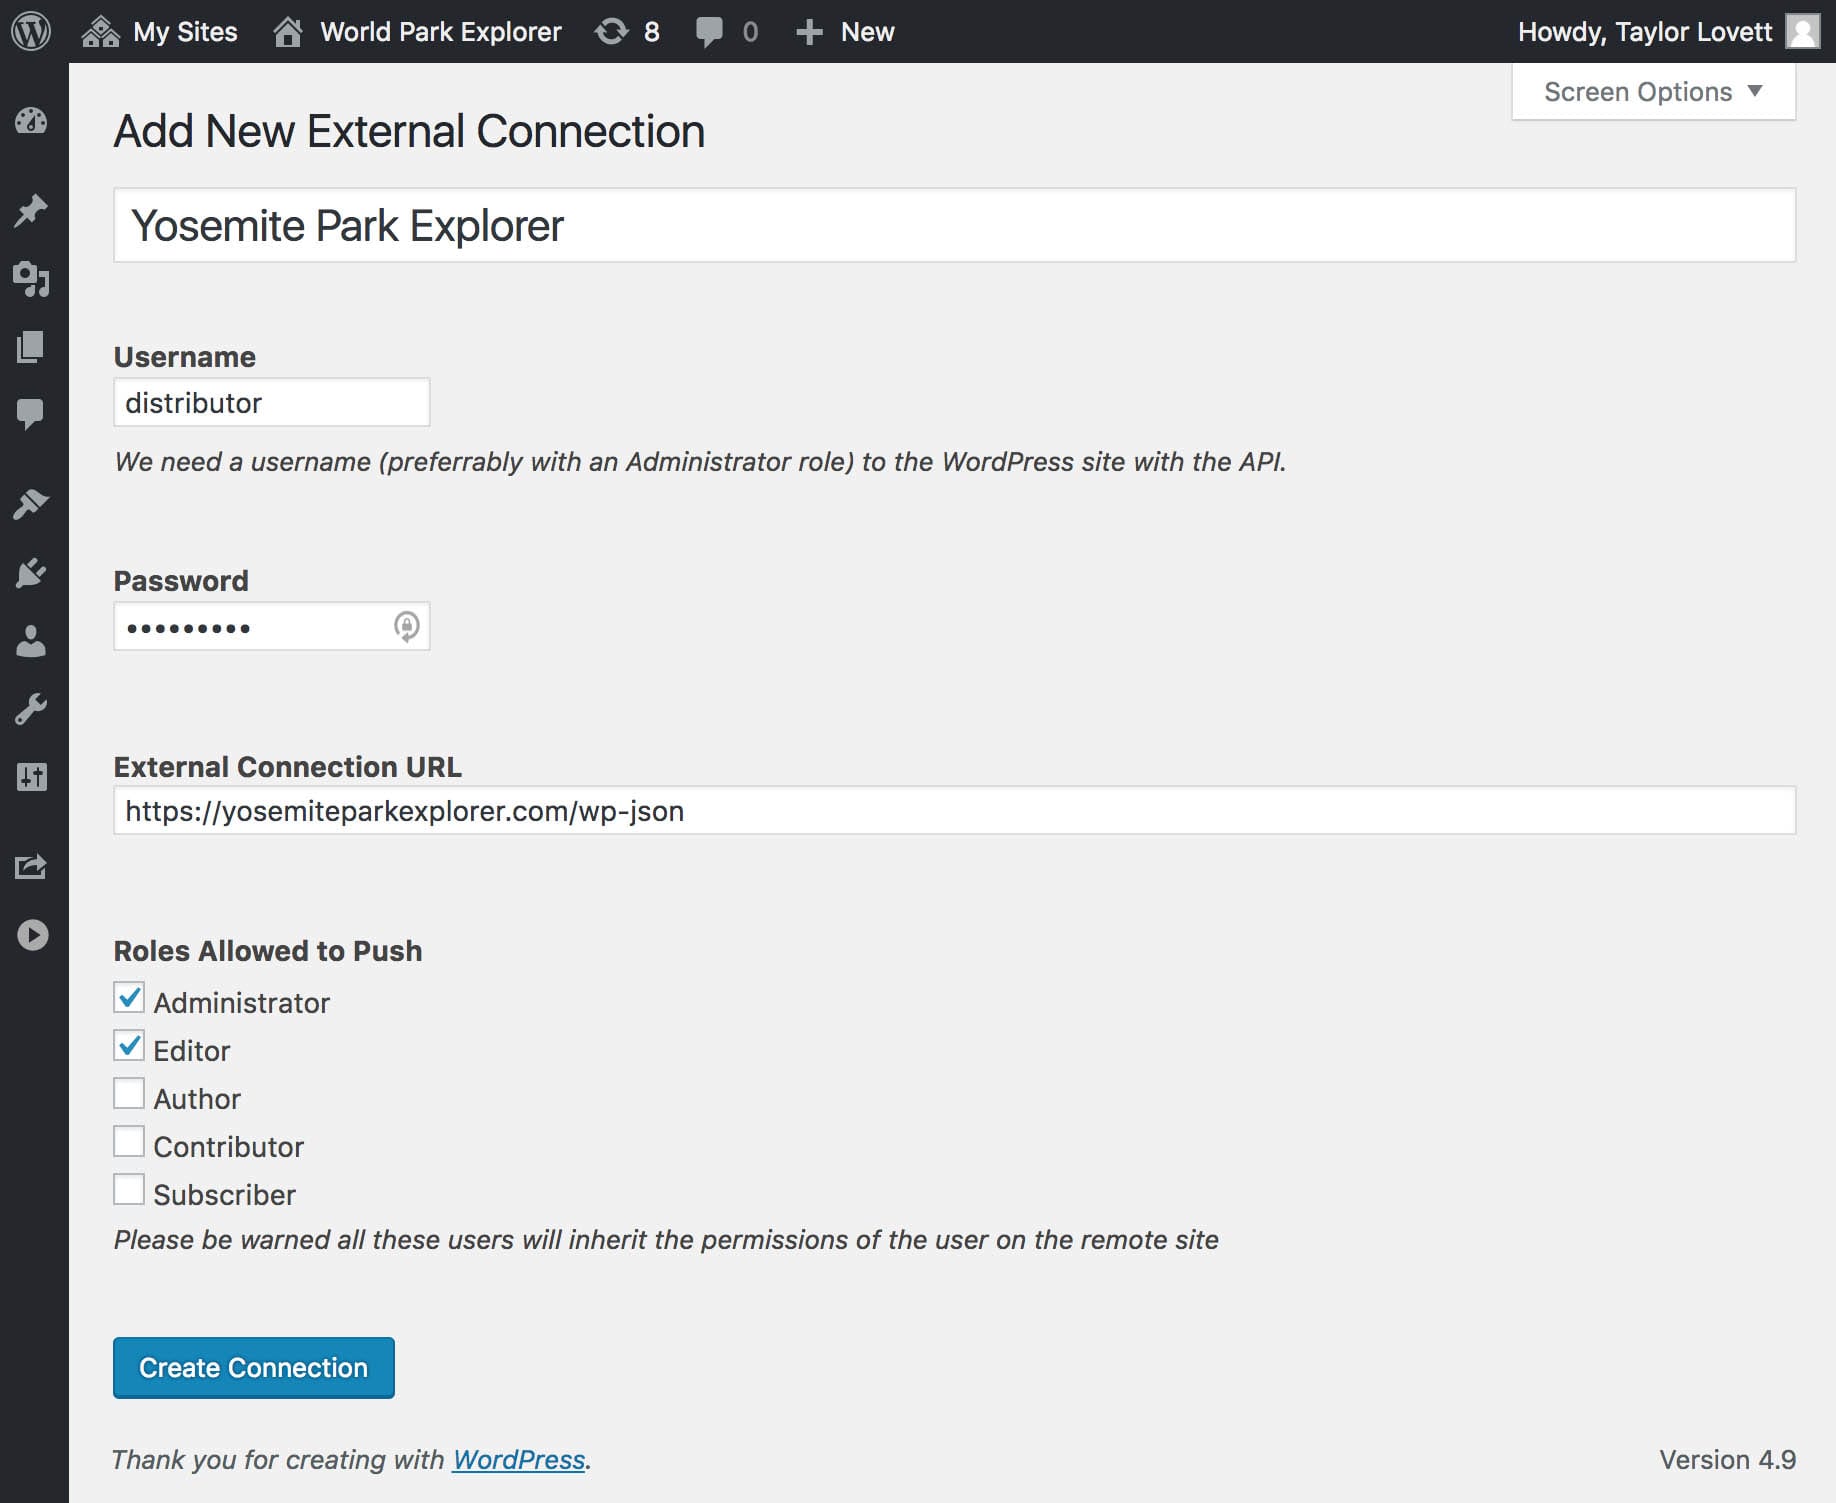Click the Contributor role label
The image size is (1836, 1503).
[x=229, y=1147]
